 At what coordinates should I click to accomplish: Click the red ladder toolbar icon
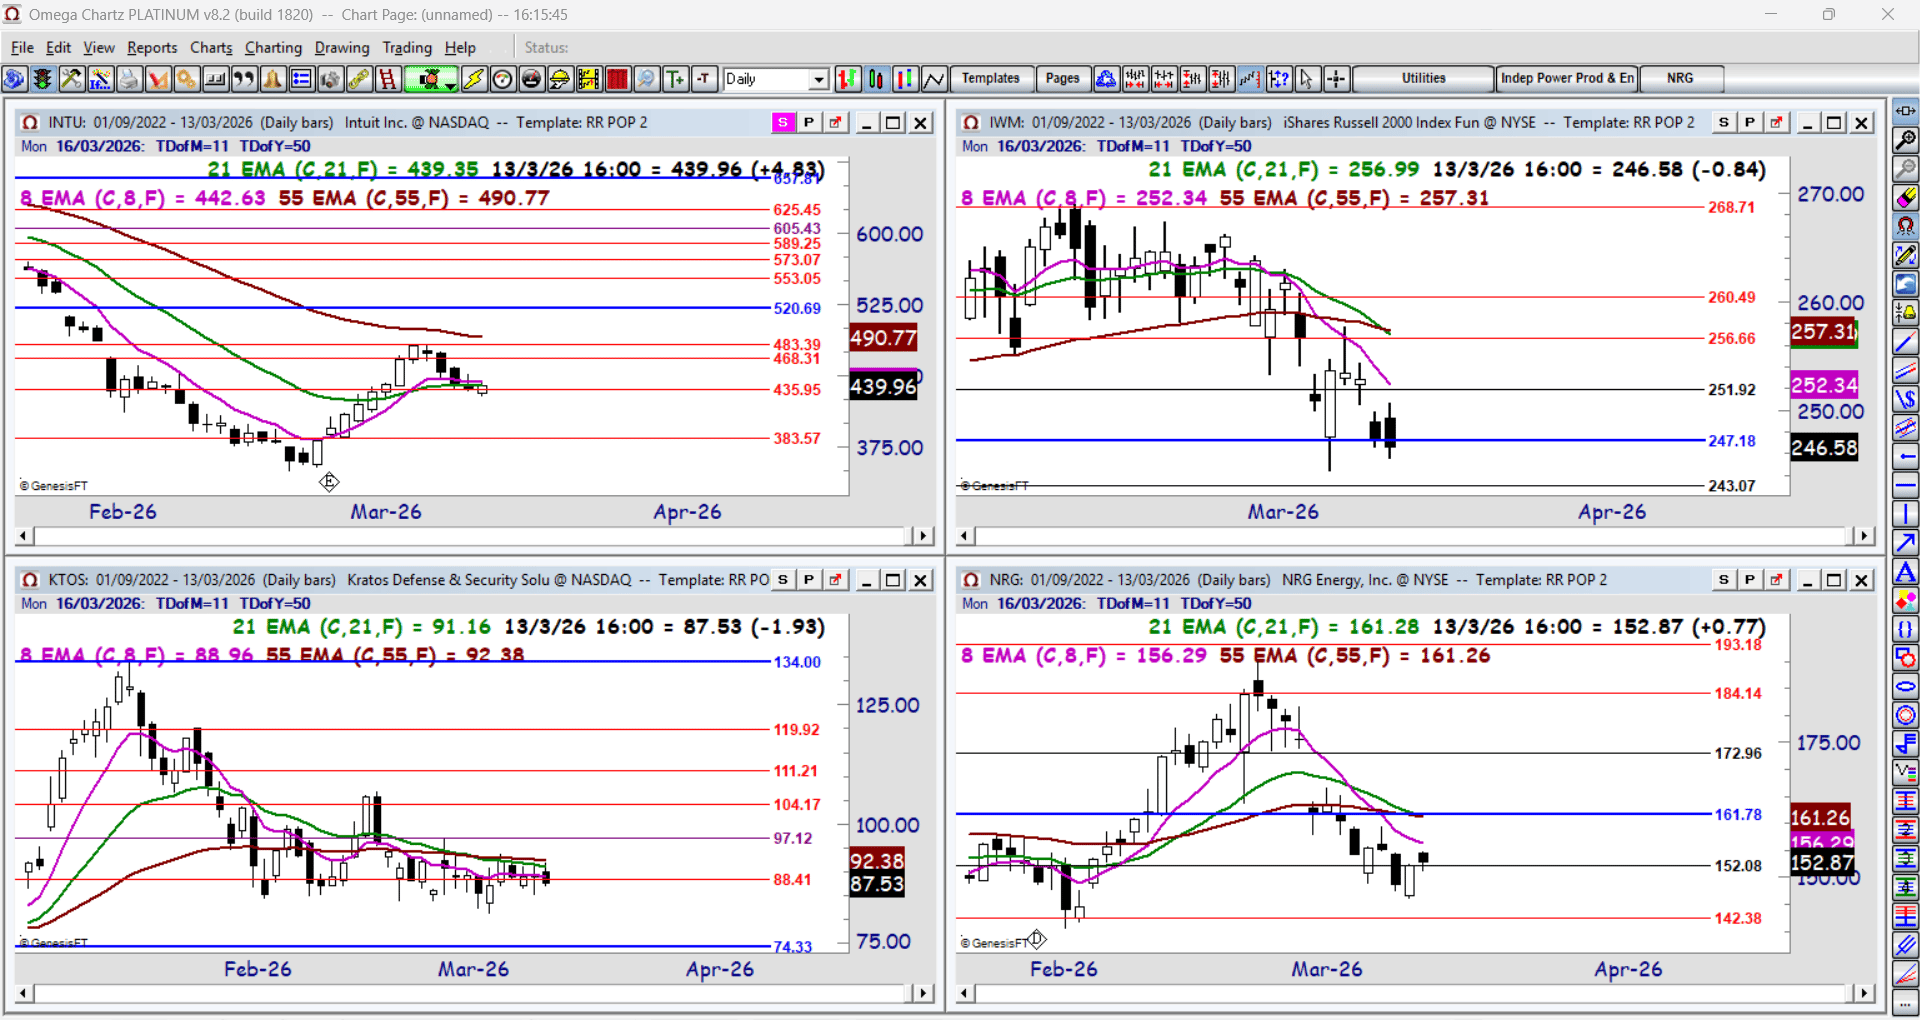(x=388, y=79)
